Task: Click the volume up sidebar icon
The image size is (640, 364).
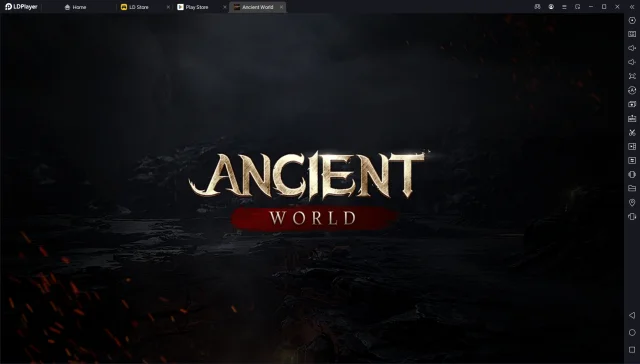Action: 632,48
